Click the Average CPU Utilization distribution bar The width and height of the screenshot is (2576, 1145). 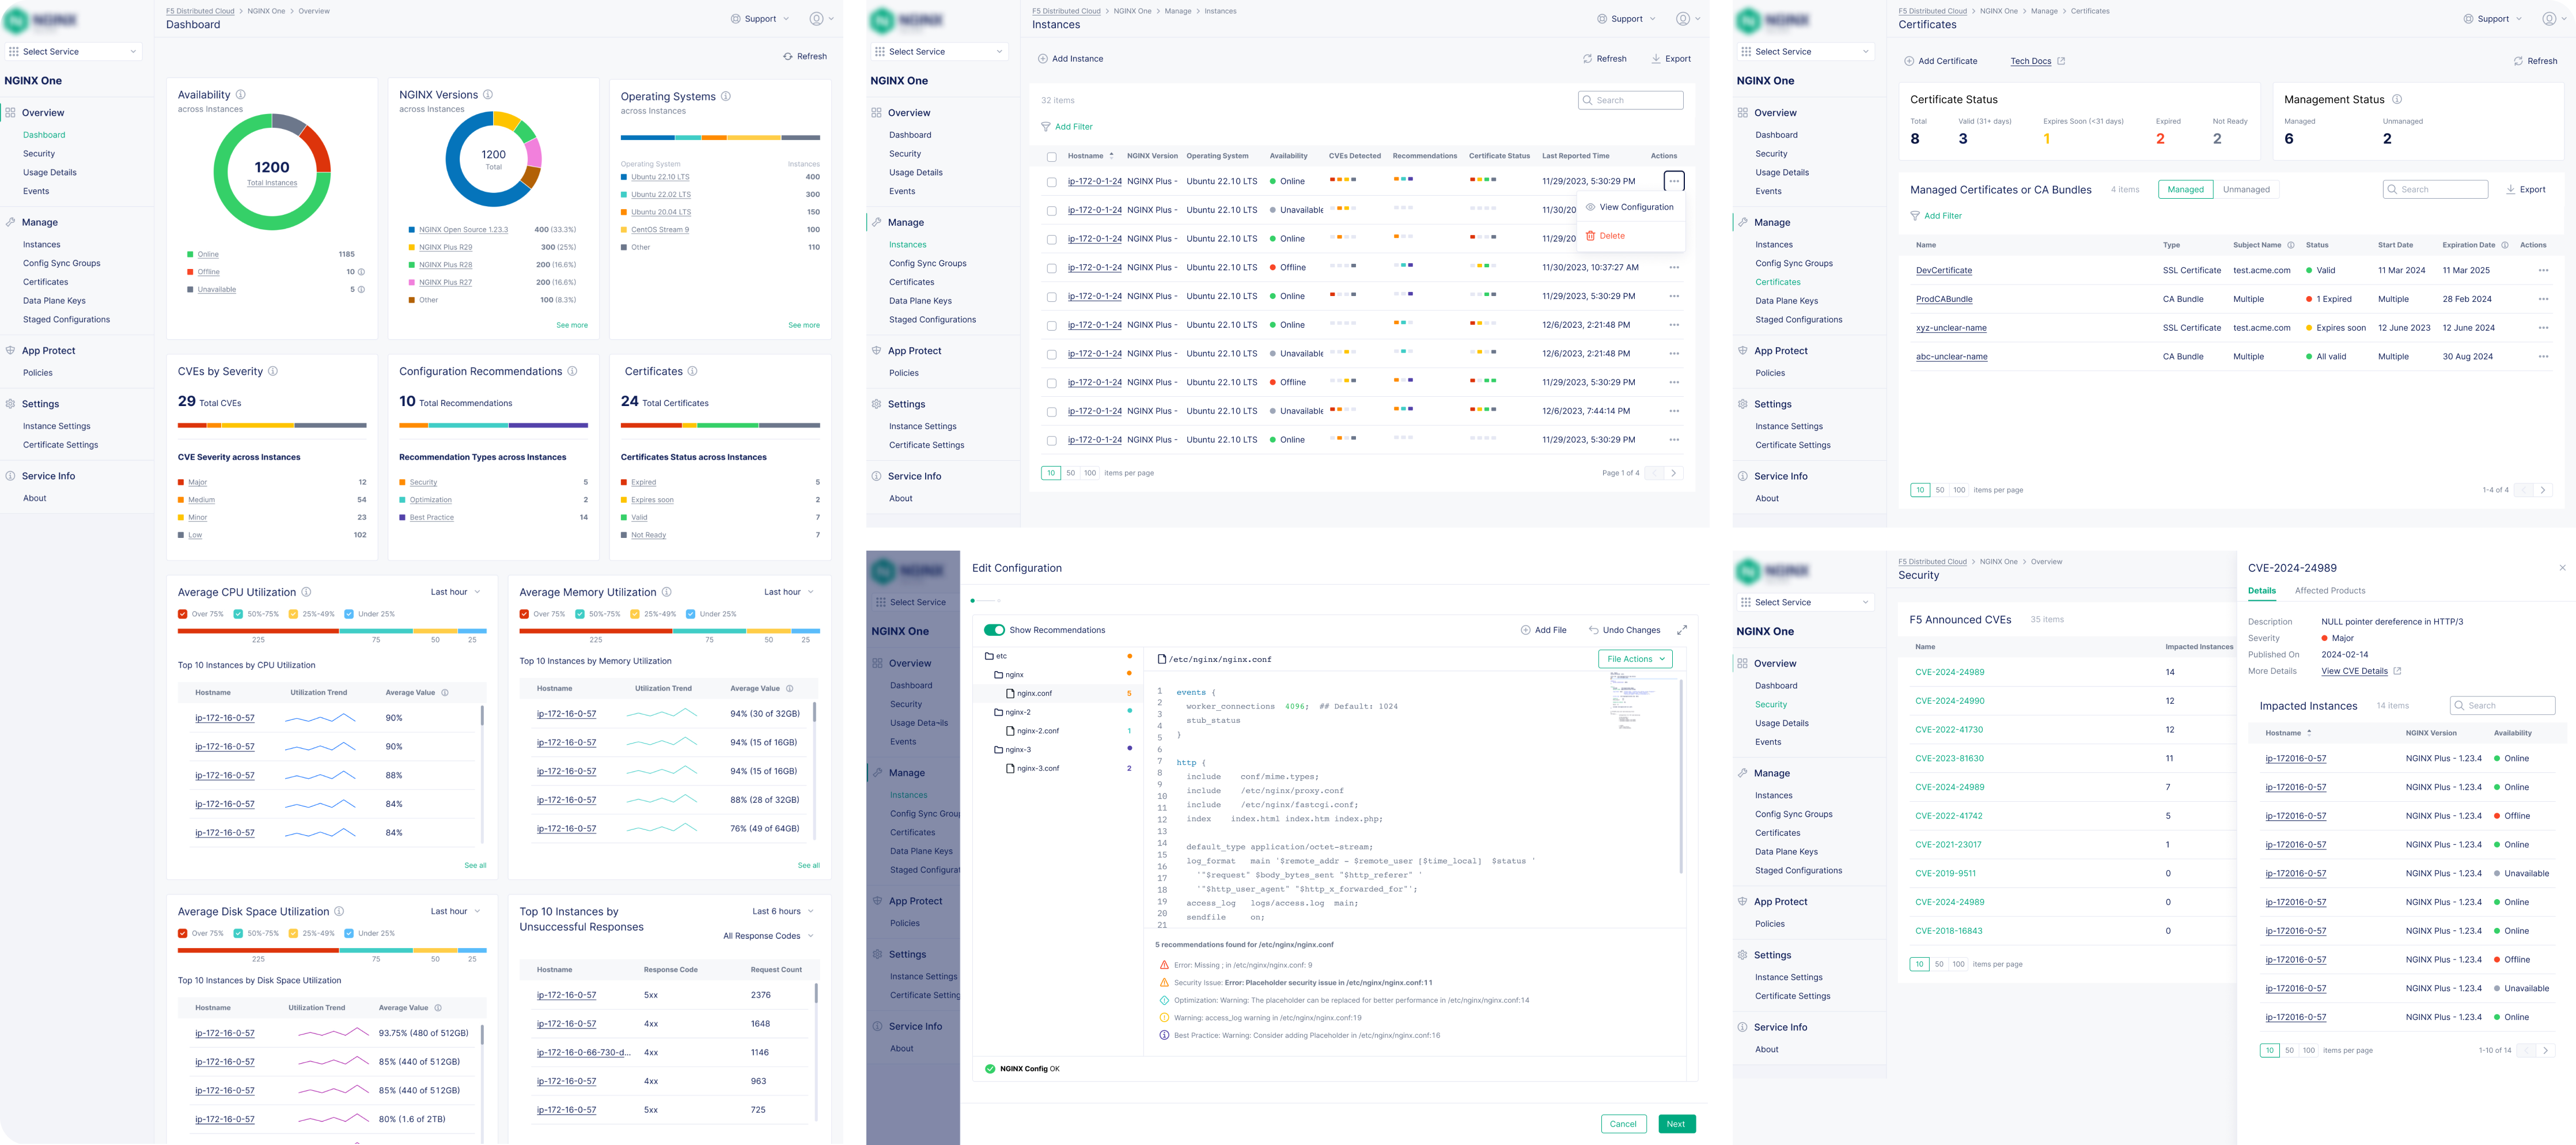click(332, 631)
